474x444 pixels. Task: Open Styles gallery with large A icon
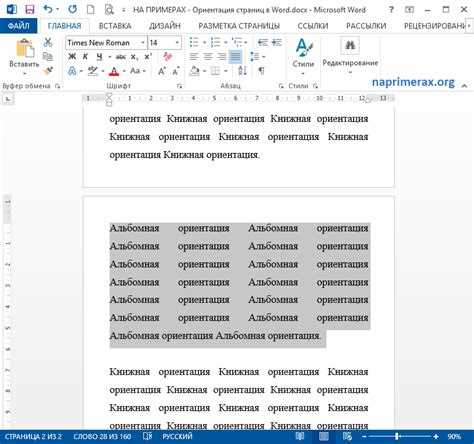coord(303,48)
